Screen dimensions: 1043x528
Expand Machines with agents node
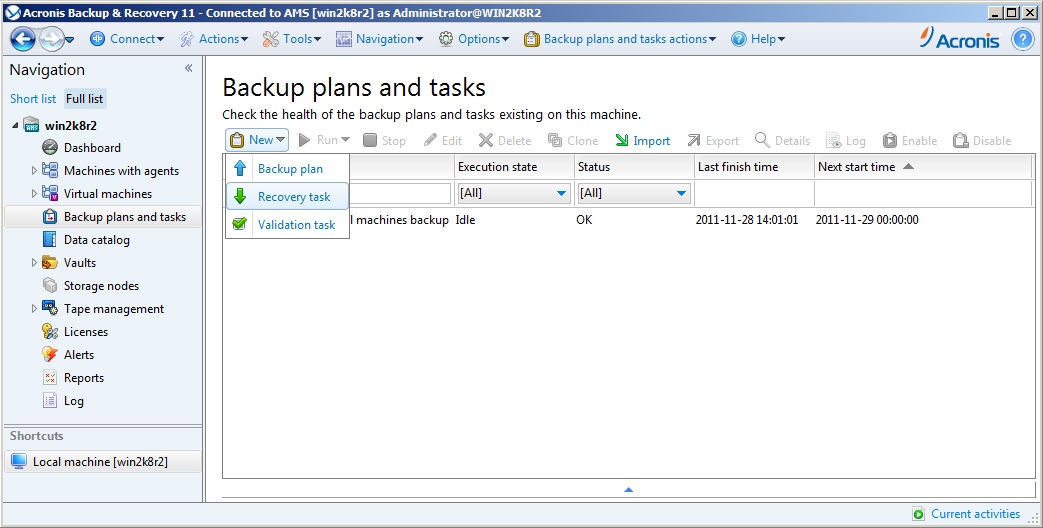tap(35, 171)
